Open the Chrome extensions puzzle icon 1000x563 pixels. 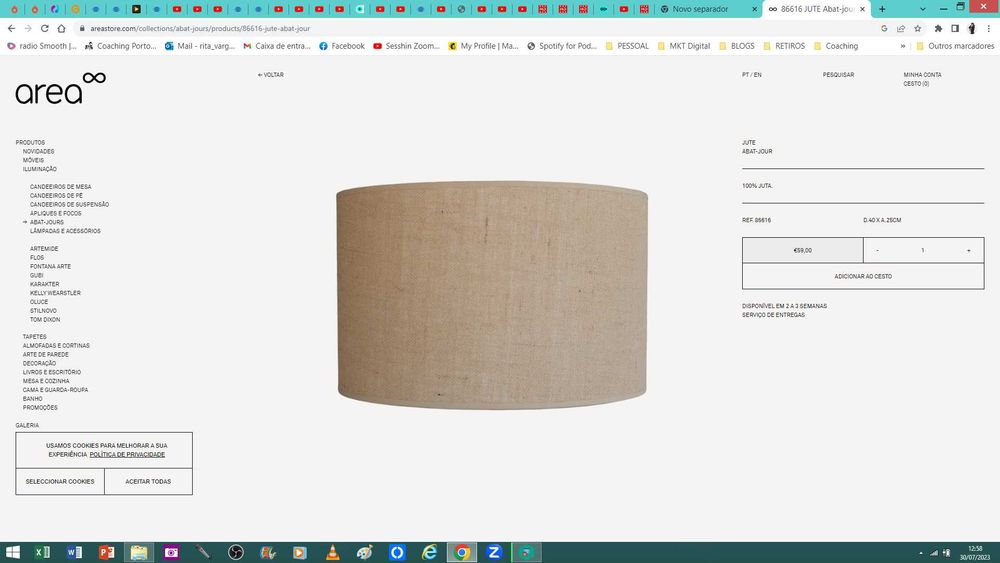(938, 28)
